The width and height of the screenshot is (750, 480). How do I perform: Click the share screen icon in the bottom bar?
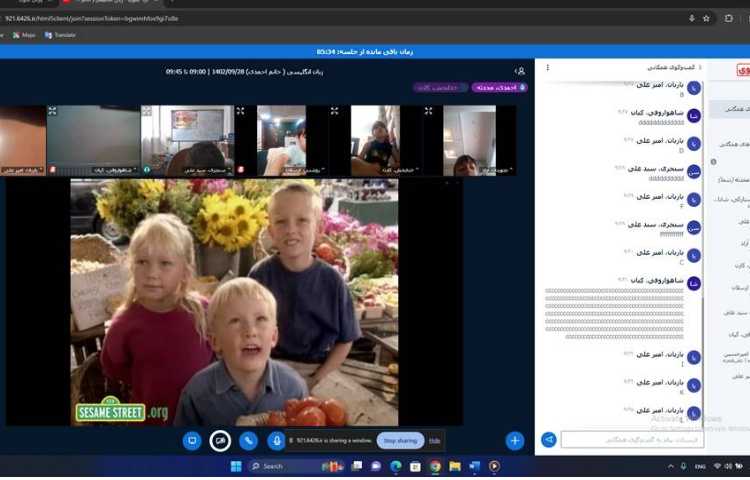[x=192, y=440]
